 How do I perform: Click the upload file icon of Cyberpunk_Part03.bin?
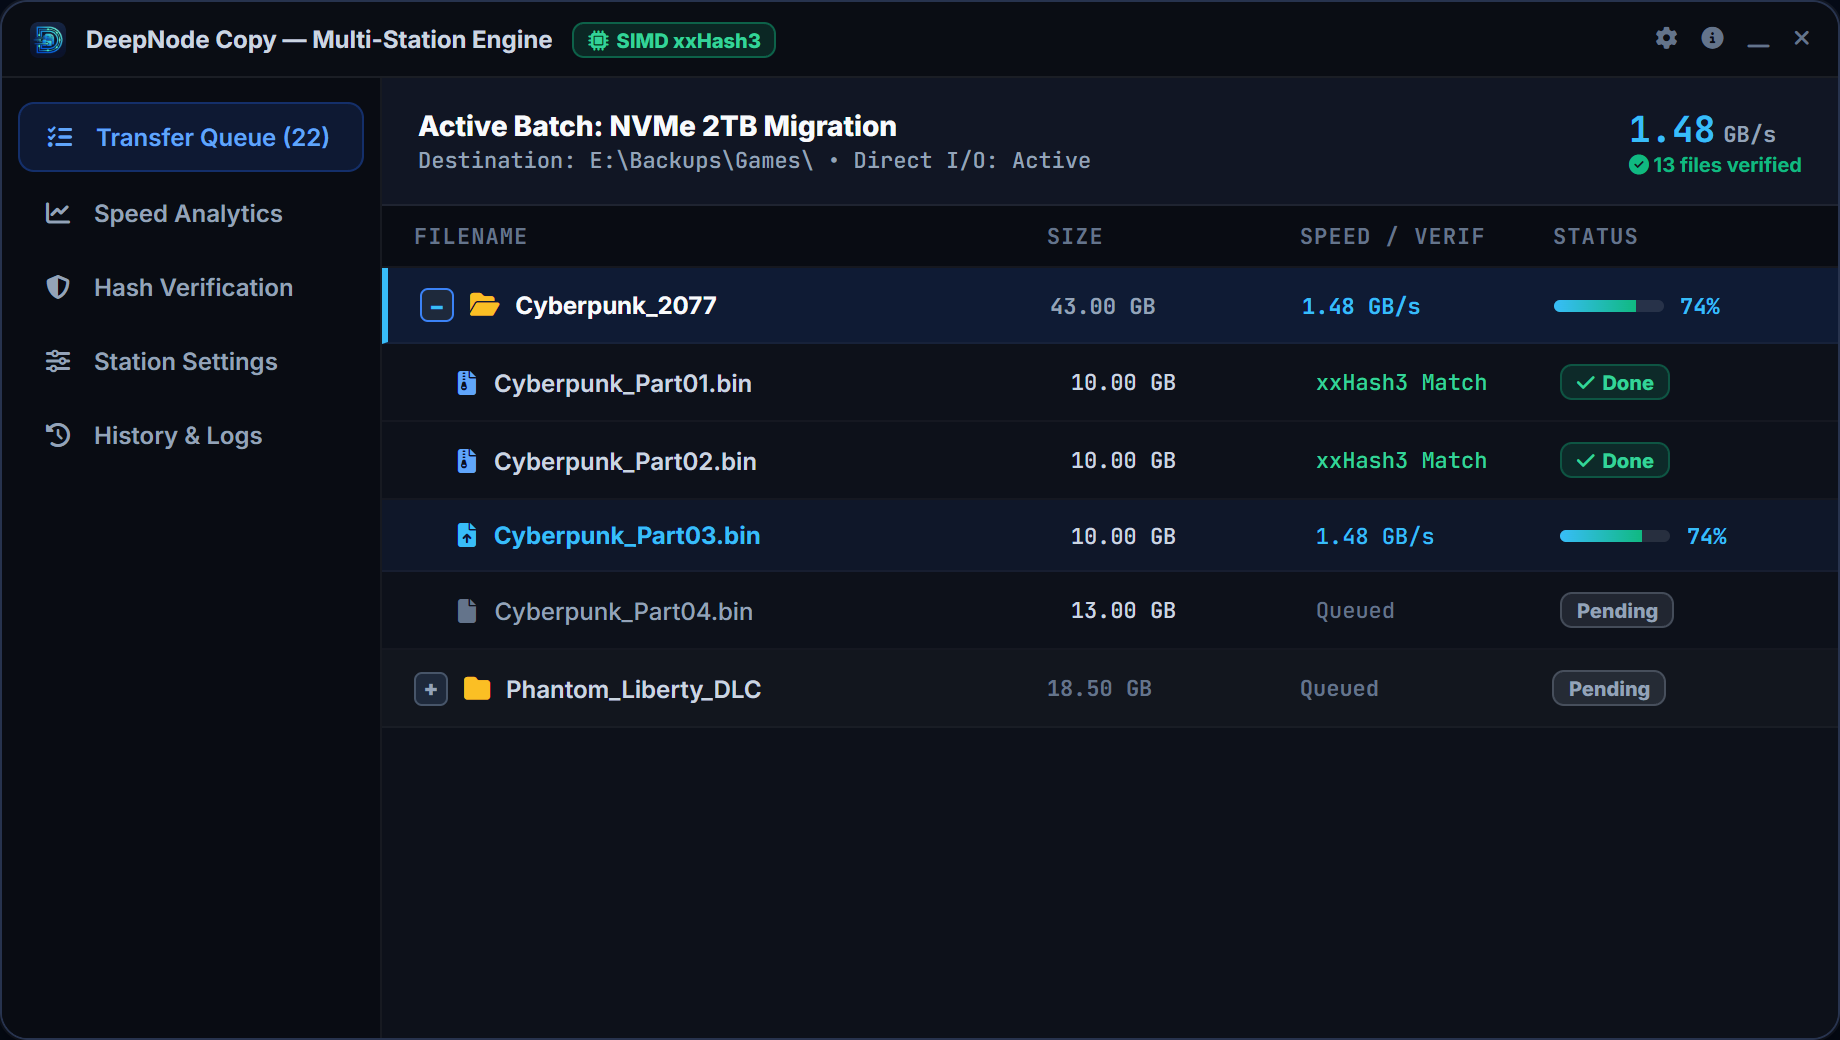pos(466,535)
